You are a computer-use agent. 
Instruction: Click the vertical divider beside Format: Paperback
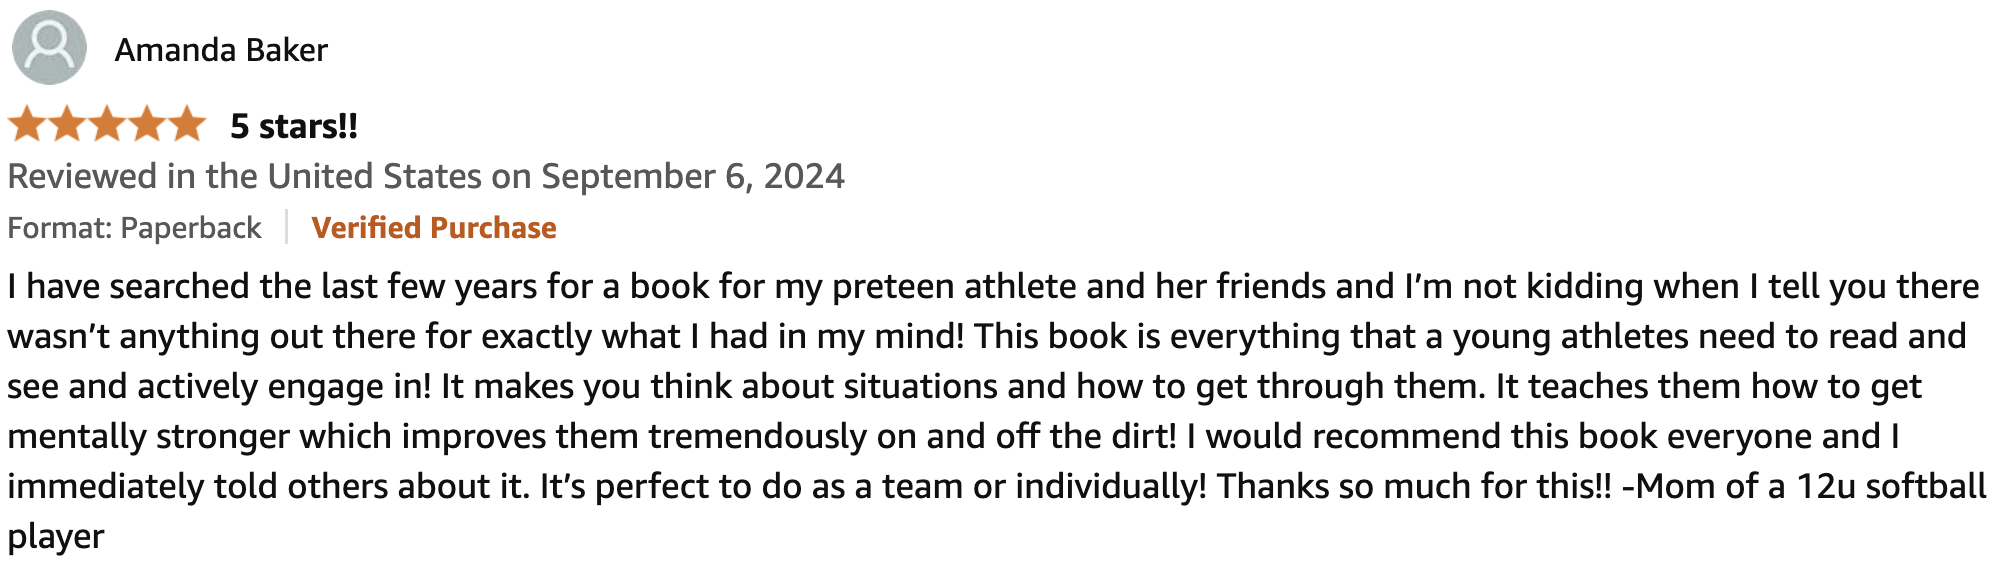(286, 227)
